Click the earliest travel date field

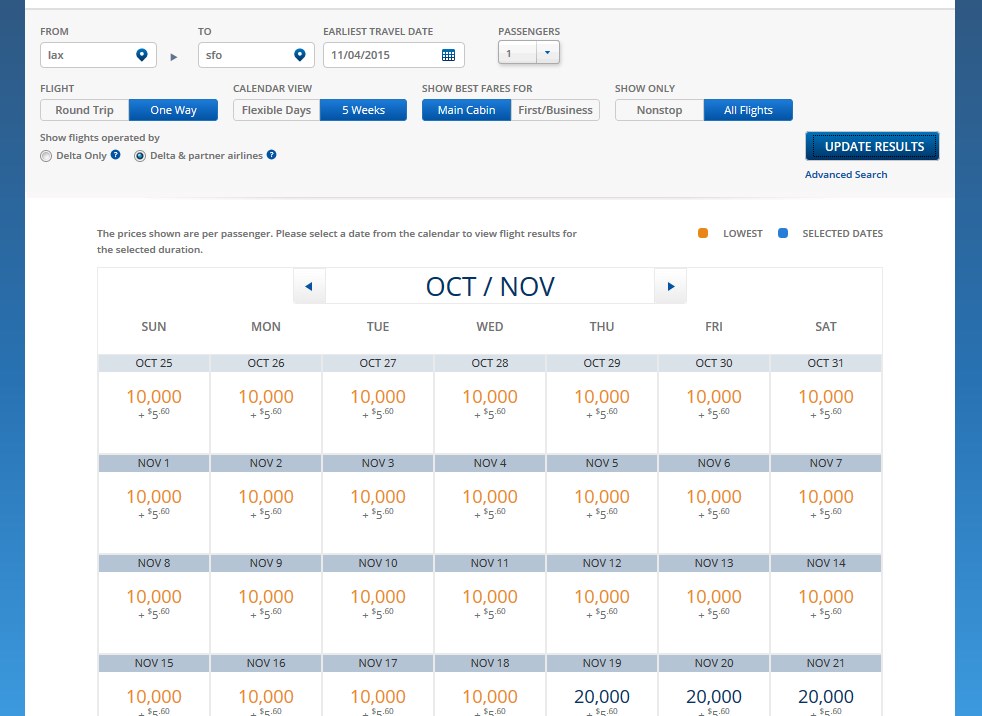click(380, 55)
